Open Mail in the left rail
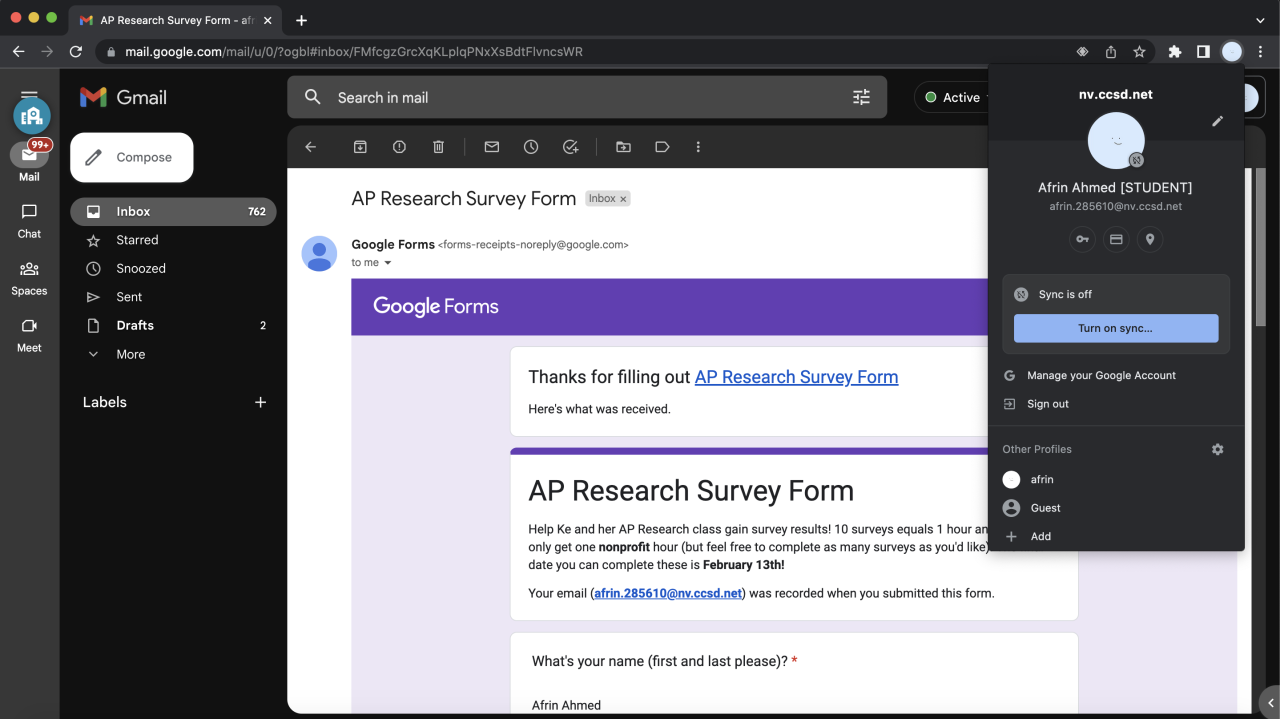 pos(29,162)
